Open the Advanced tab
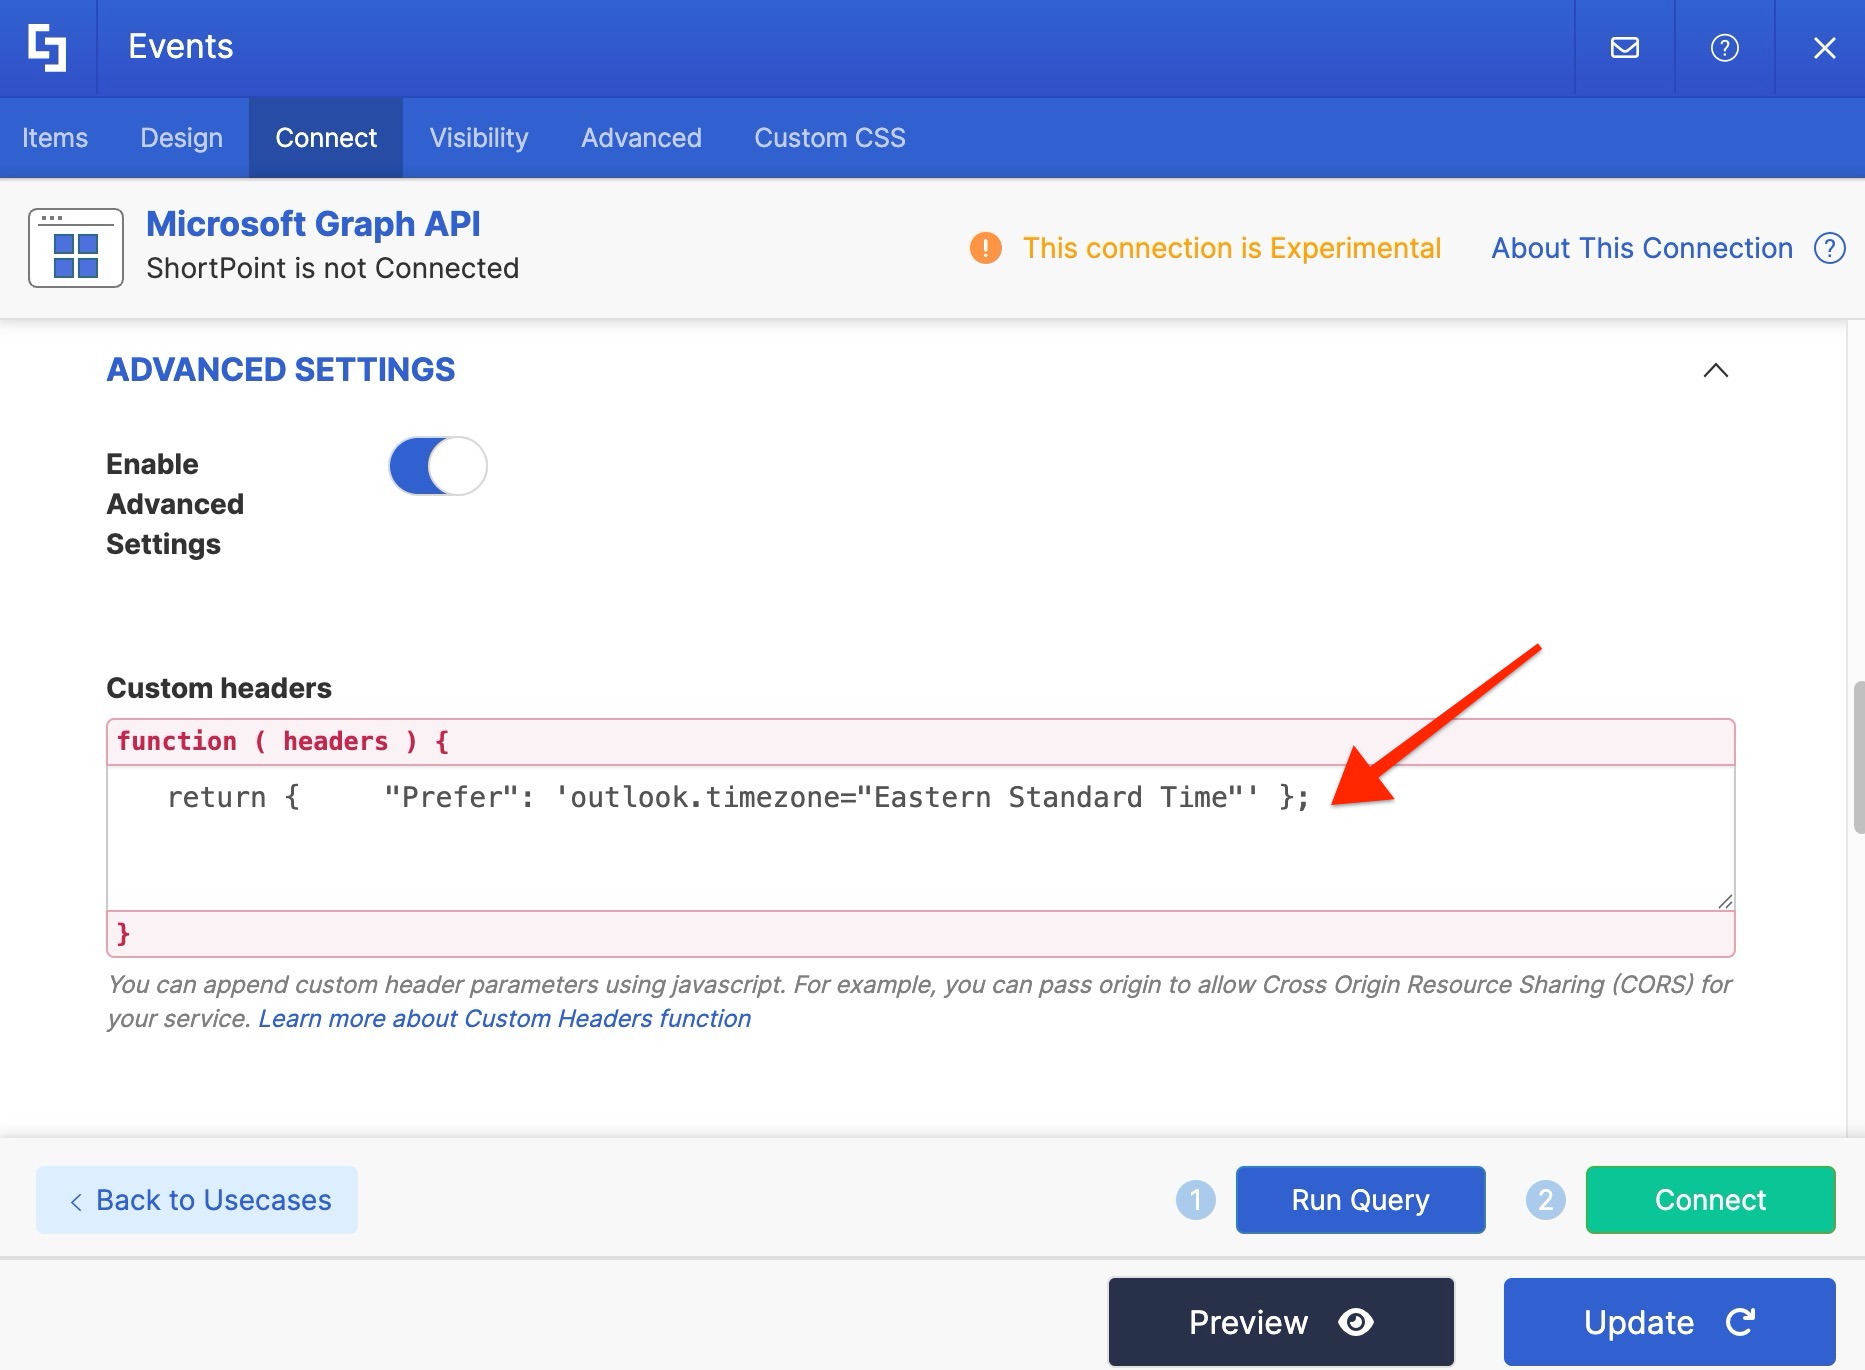 pyautogui.click(x=641, y=138)
